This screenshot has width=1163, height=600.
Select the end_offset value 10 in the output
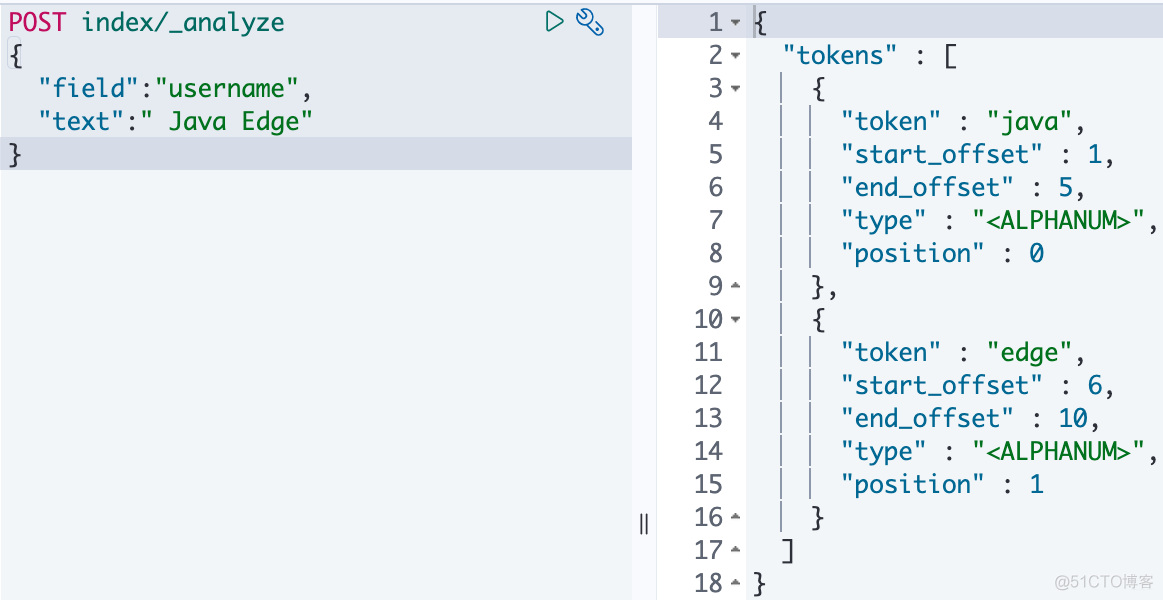click(1071, 419)
